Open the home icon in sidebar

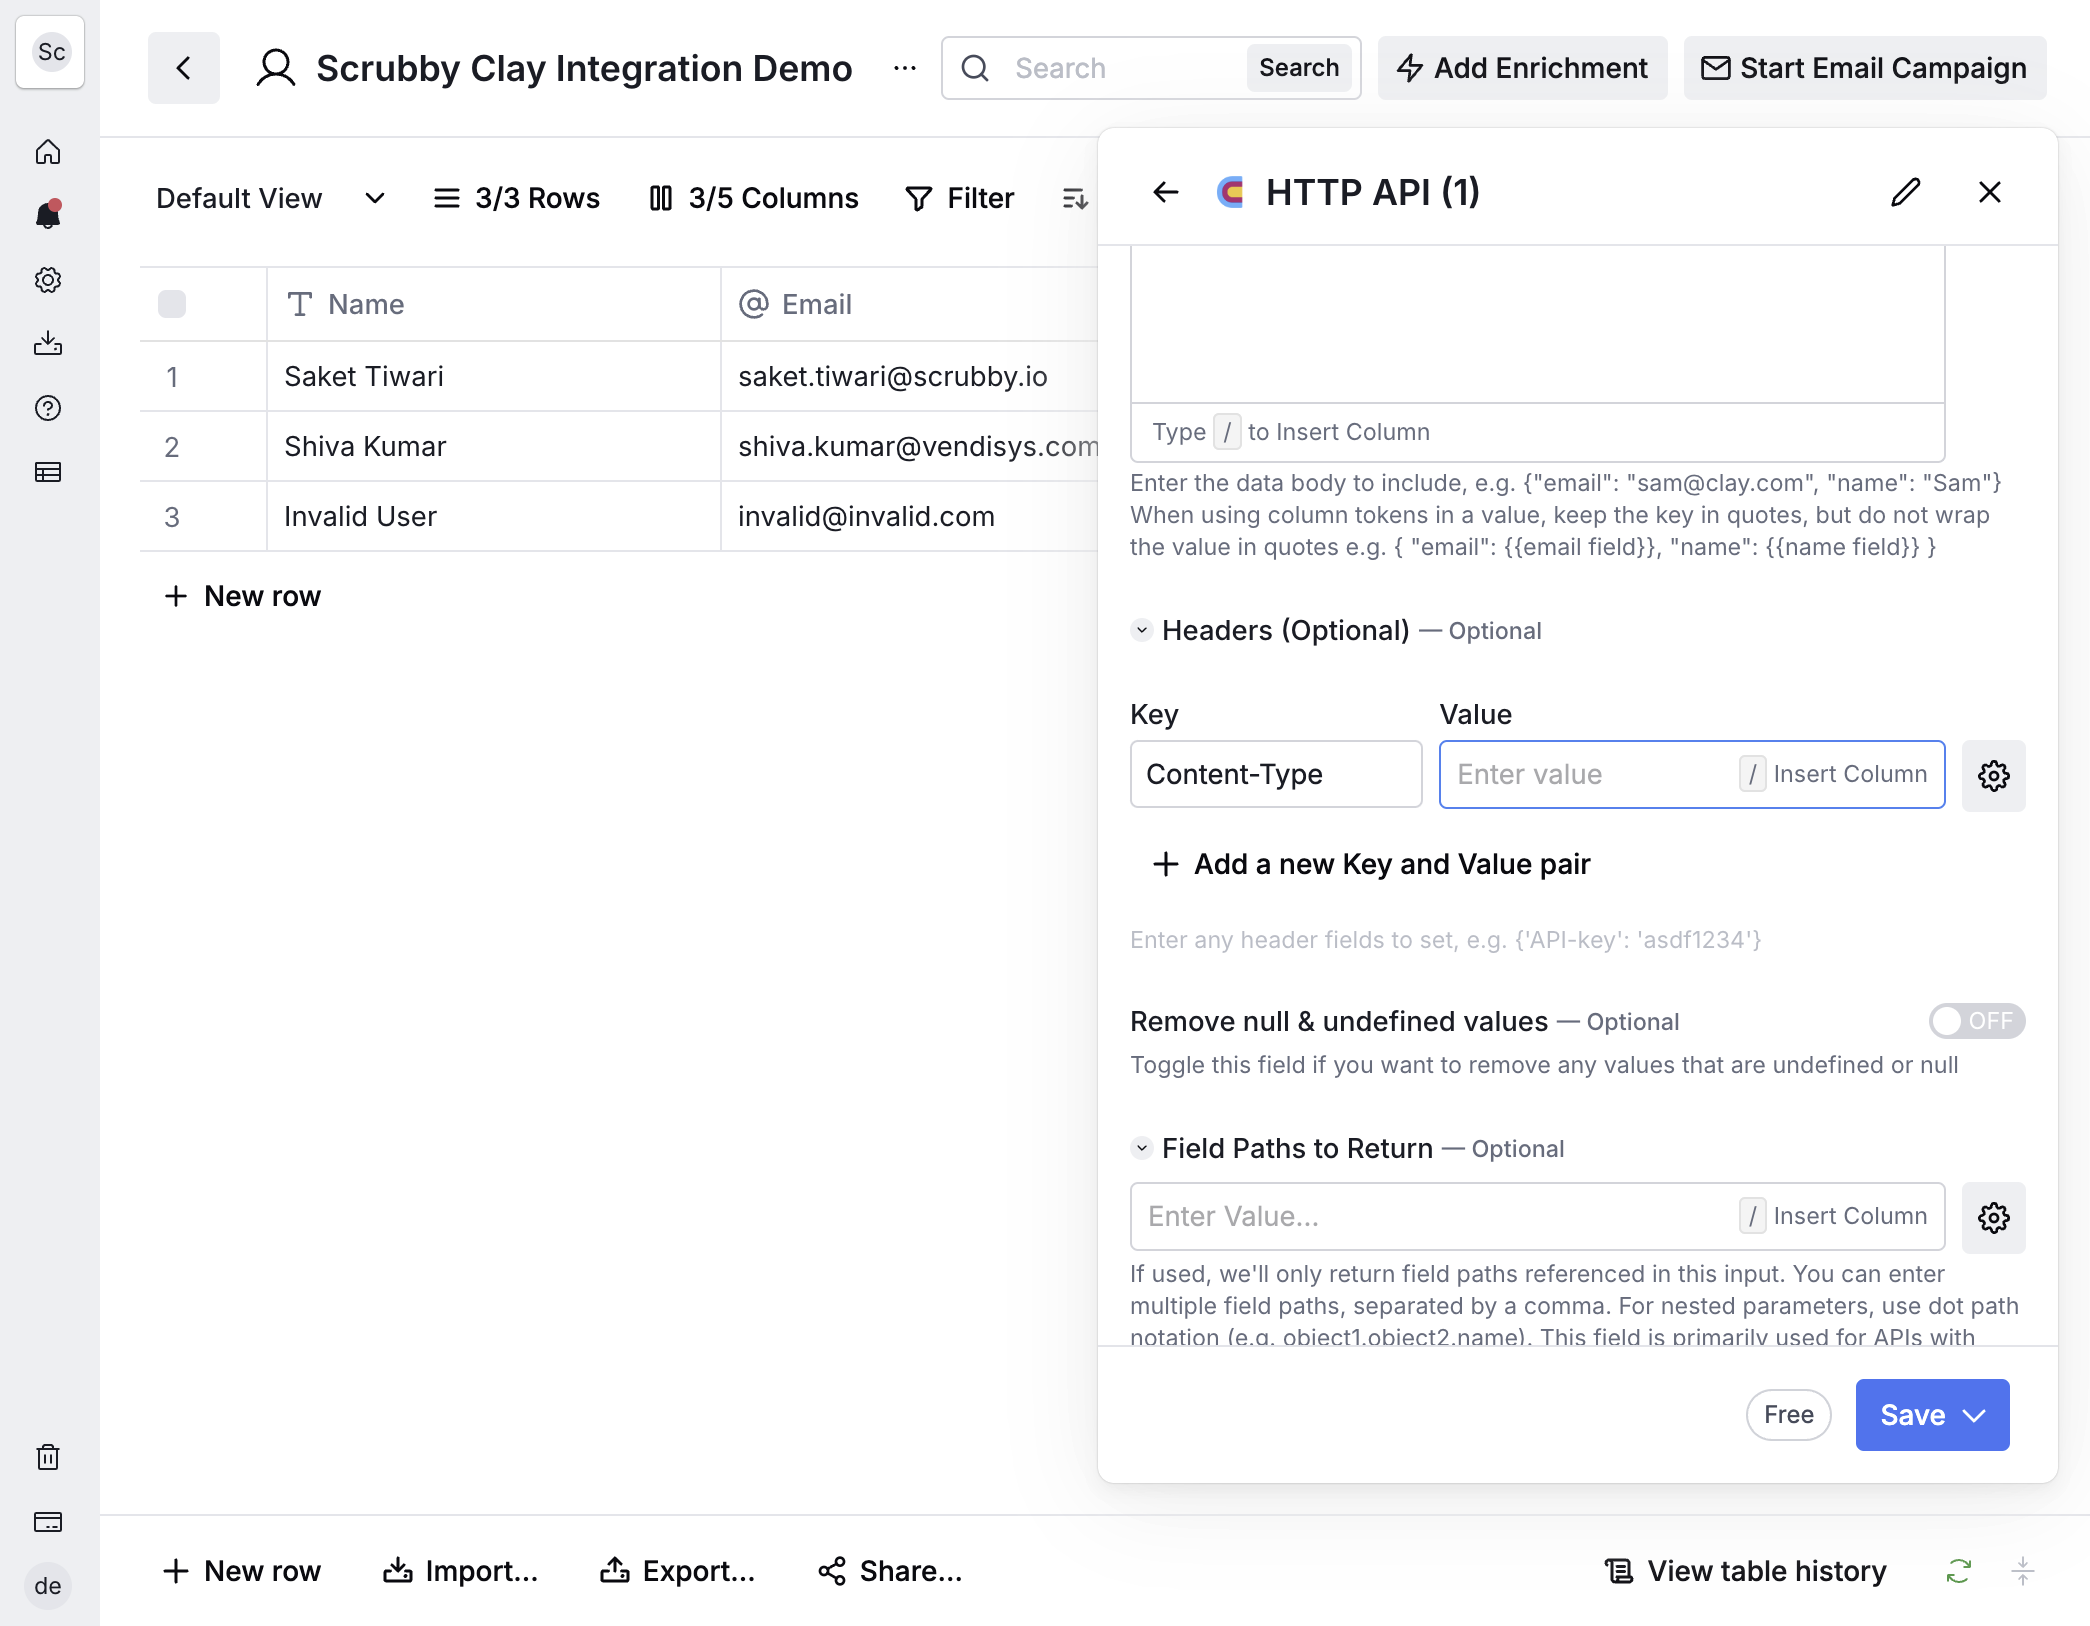tap(48, 152)
